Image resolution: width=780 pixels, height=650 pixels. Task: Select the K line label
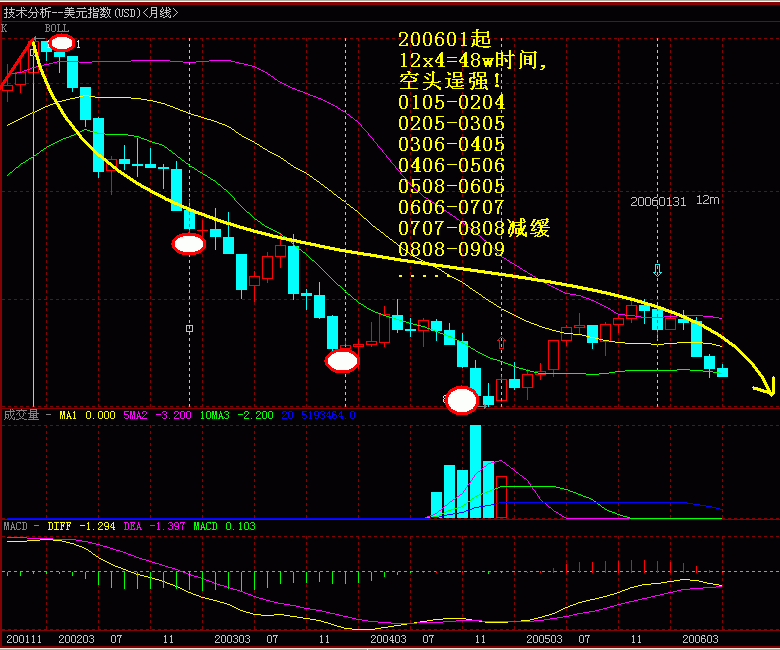click(x=5, y=28)
